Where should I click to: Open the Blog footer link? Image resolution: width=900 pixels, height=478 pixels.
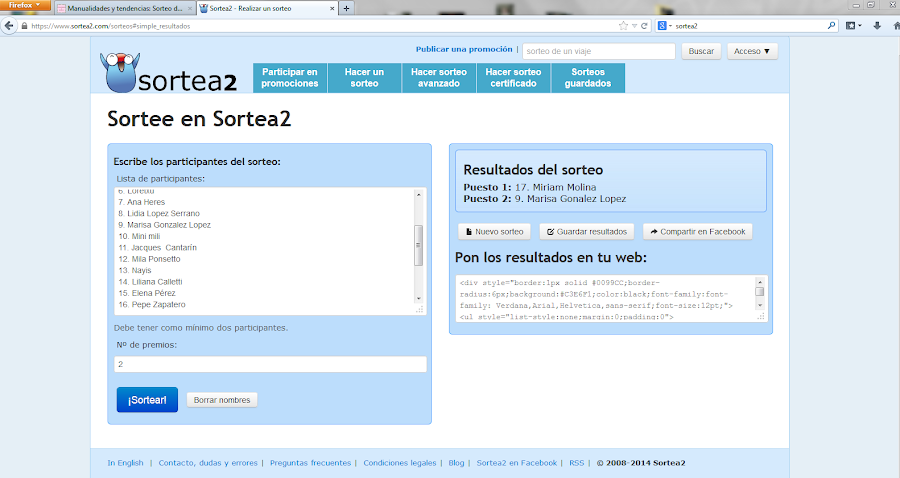click(456, 463)
